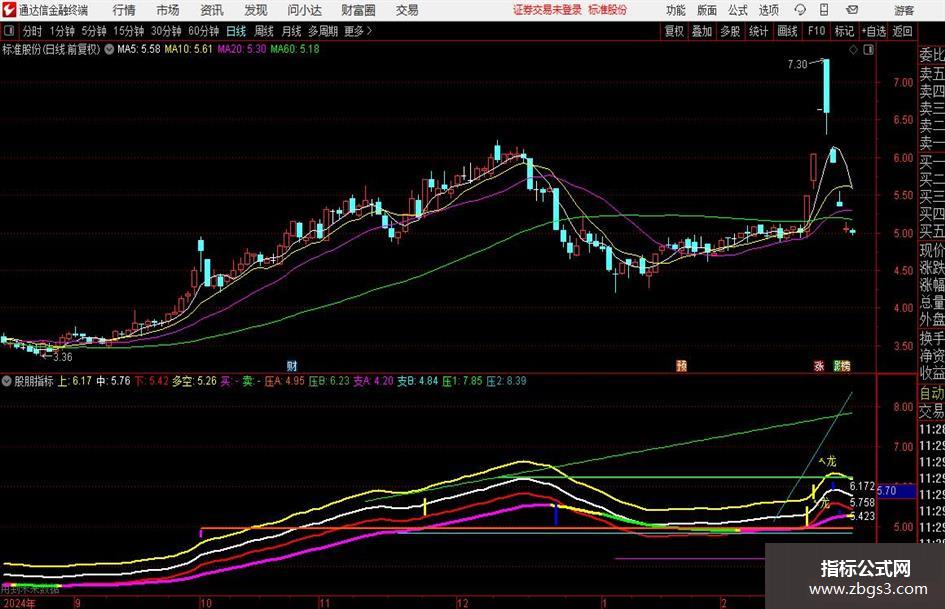Click the 12 month marker on time axis
The width and height of the screenshot is (945, 609).
(x=462, y=602)
